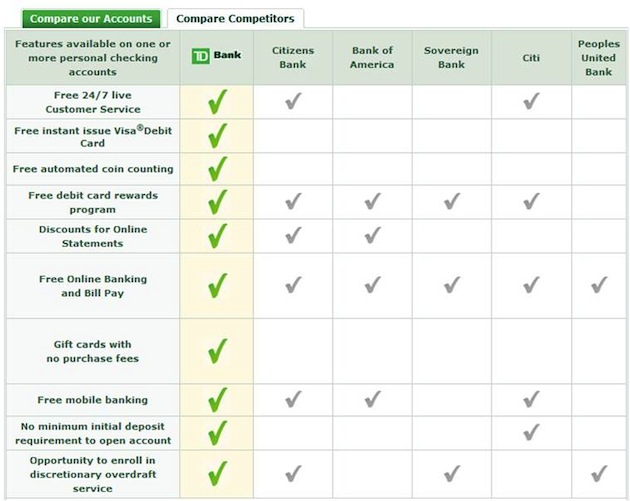
Task: Click the Gift cards with no purchase fees label
Action: pyautogui.click(x=93, y=351)
